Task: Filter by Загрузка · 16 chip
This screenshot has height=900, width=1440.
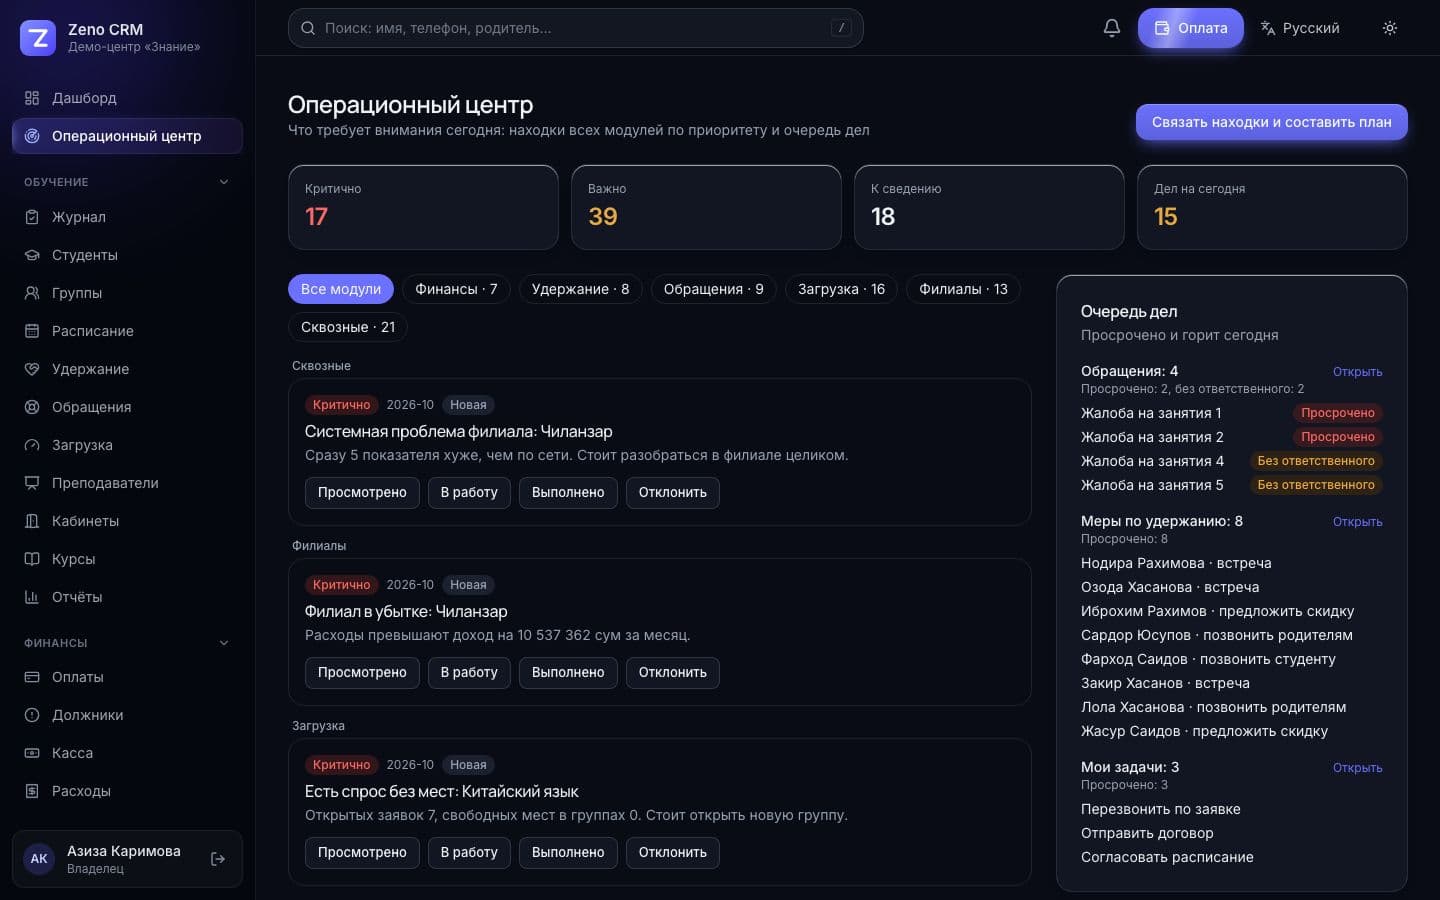Action: pyautogui.click(x=841, y=289)
